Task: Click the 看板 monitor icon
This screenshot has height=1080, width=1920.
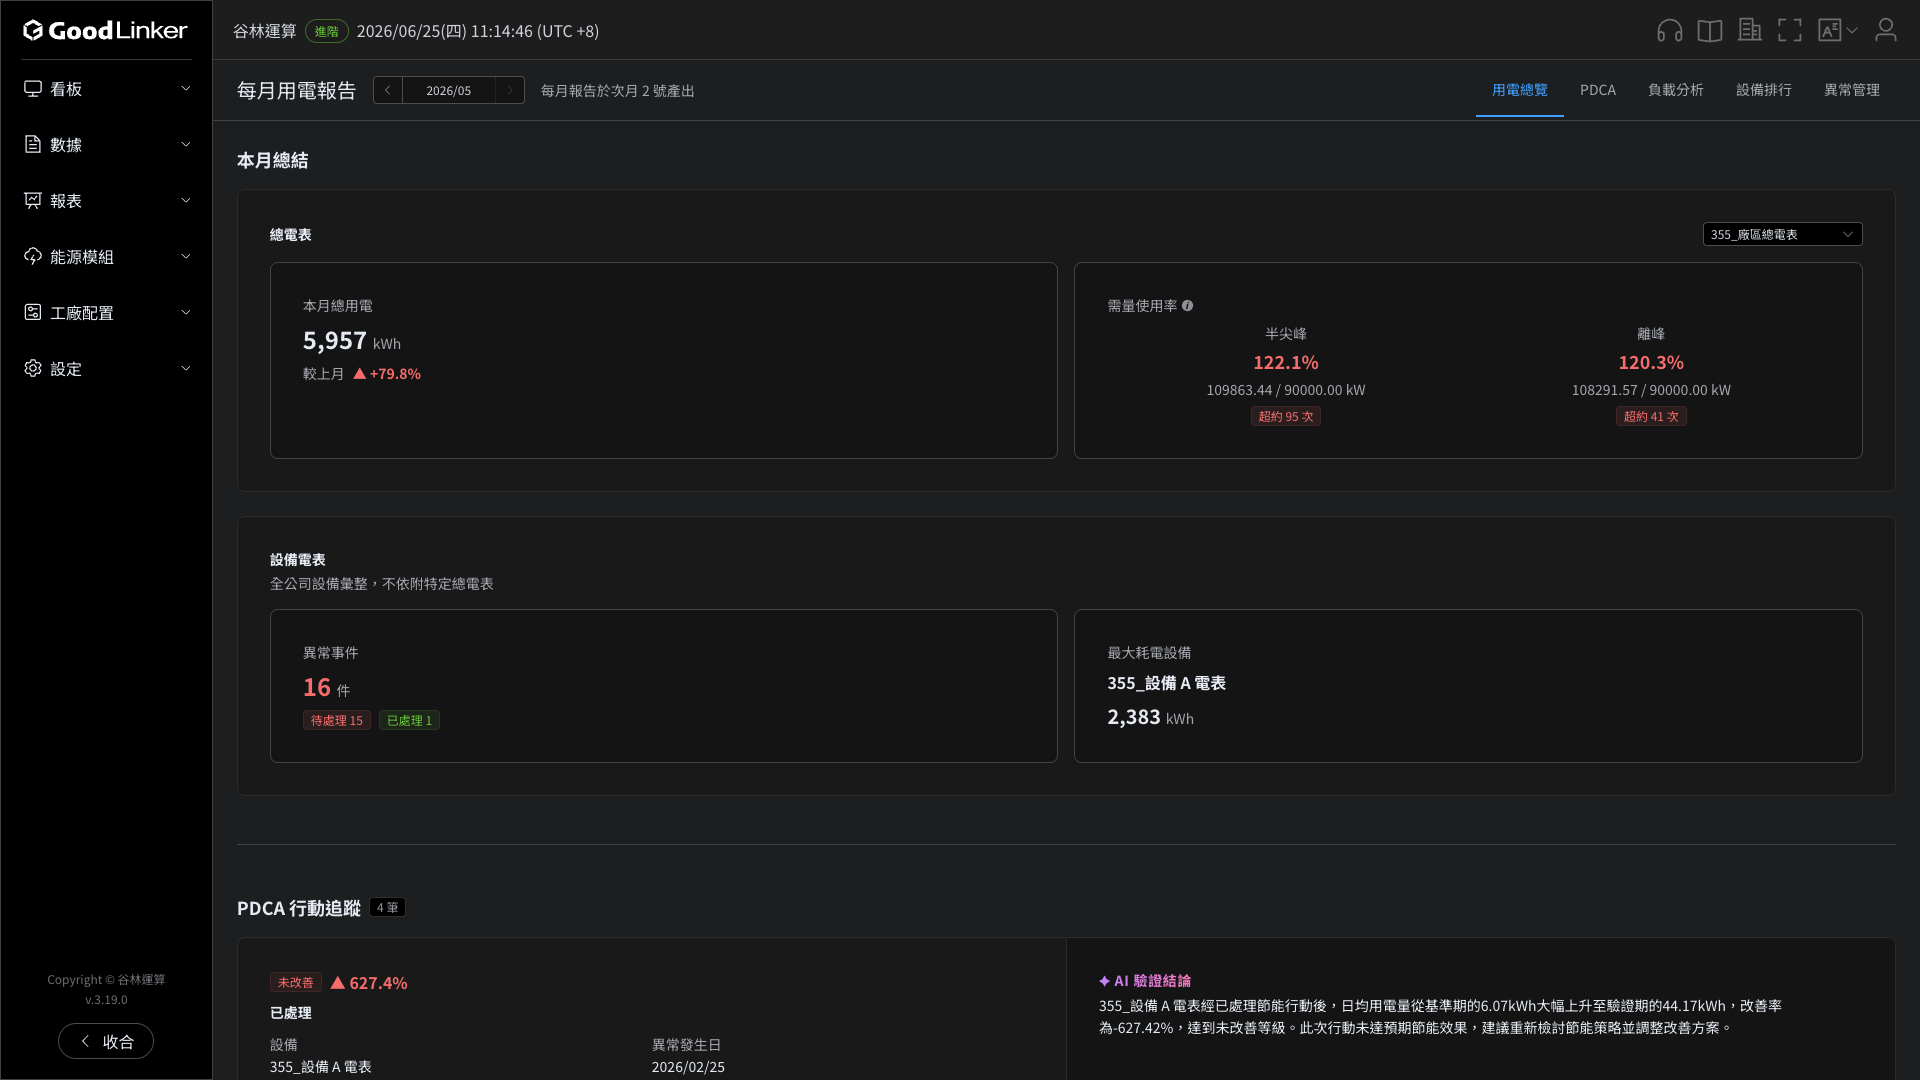Action: [33, 89]
